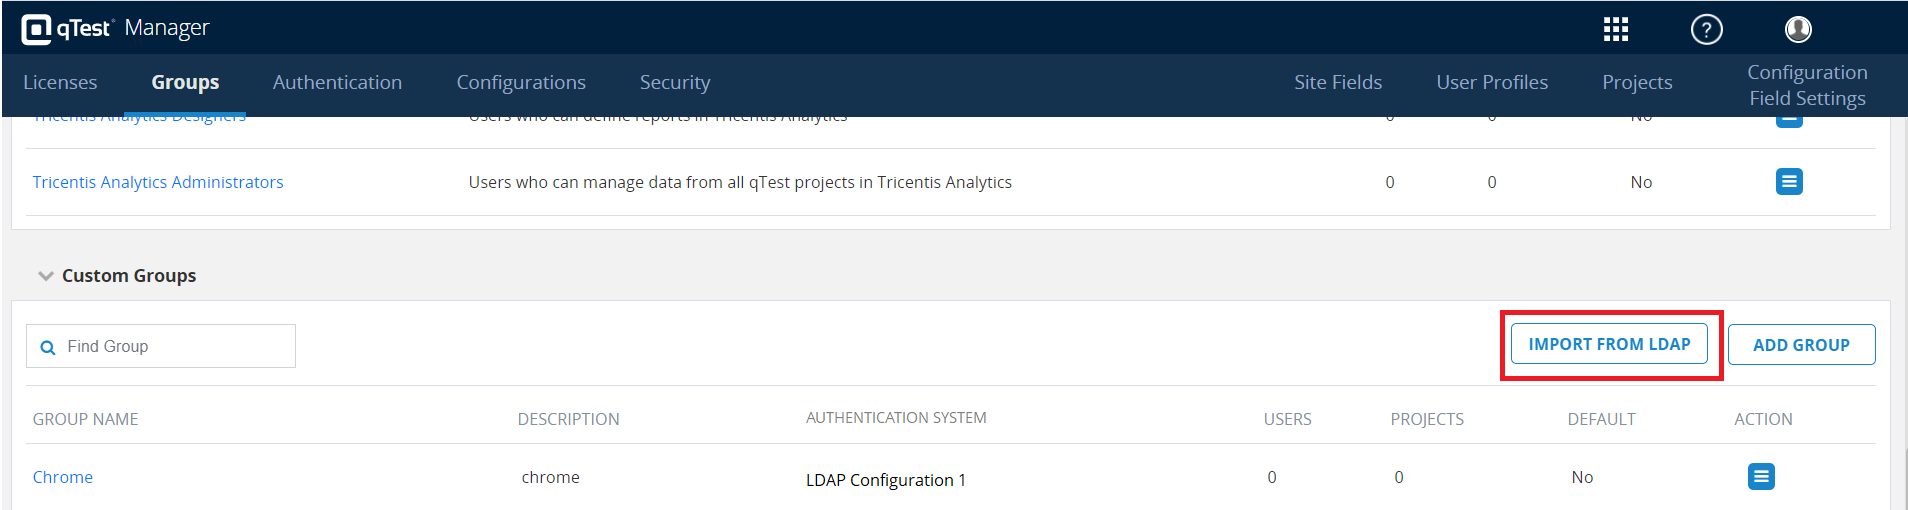The image size is (1908, 510).
Task: Open the user profile avatar menu
Action: [1798, 29]
